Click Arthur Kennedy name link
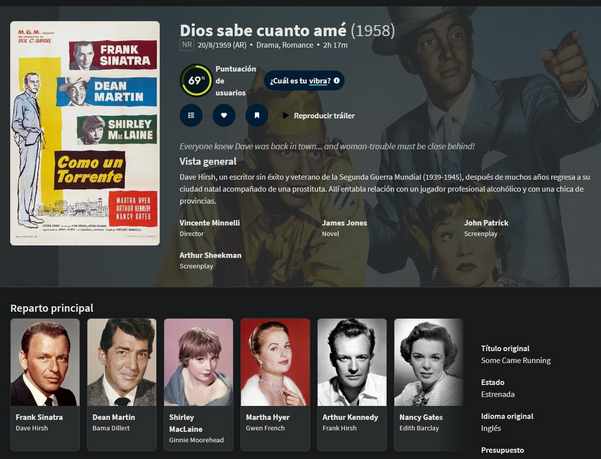The height and width of the screenshot is (459, 601). (350, 417)
